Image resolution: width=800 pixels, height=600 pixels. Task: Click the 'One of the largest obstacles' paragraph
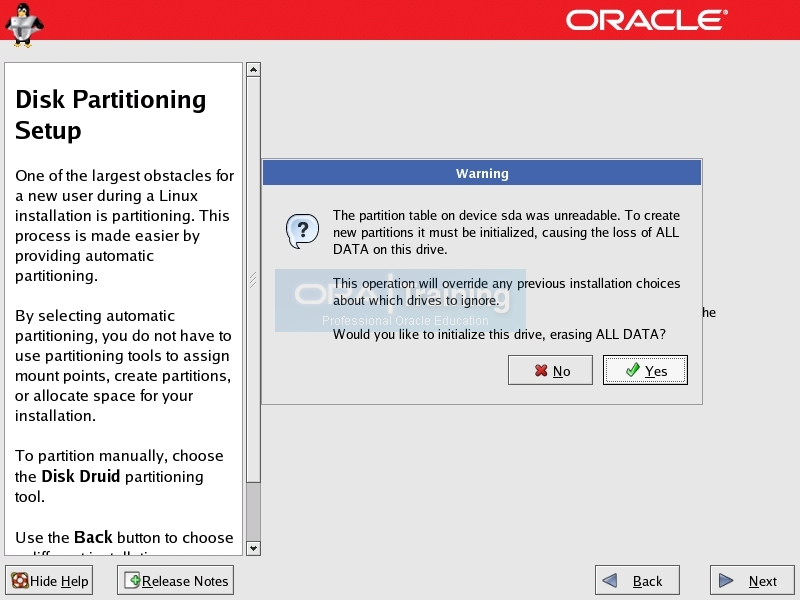pos(124,226)
